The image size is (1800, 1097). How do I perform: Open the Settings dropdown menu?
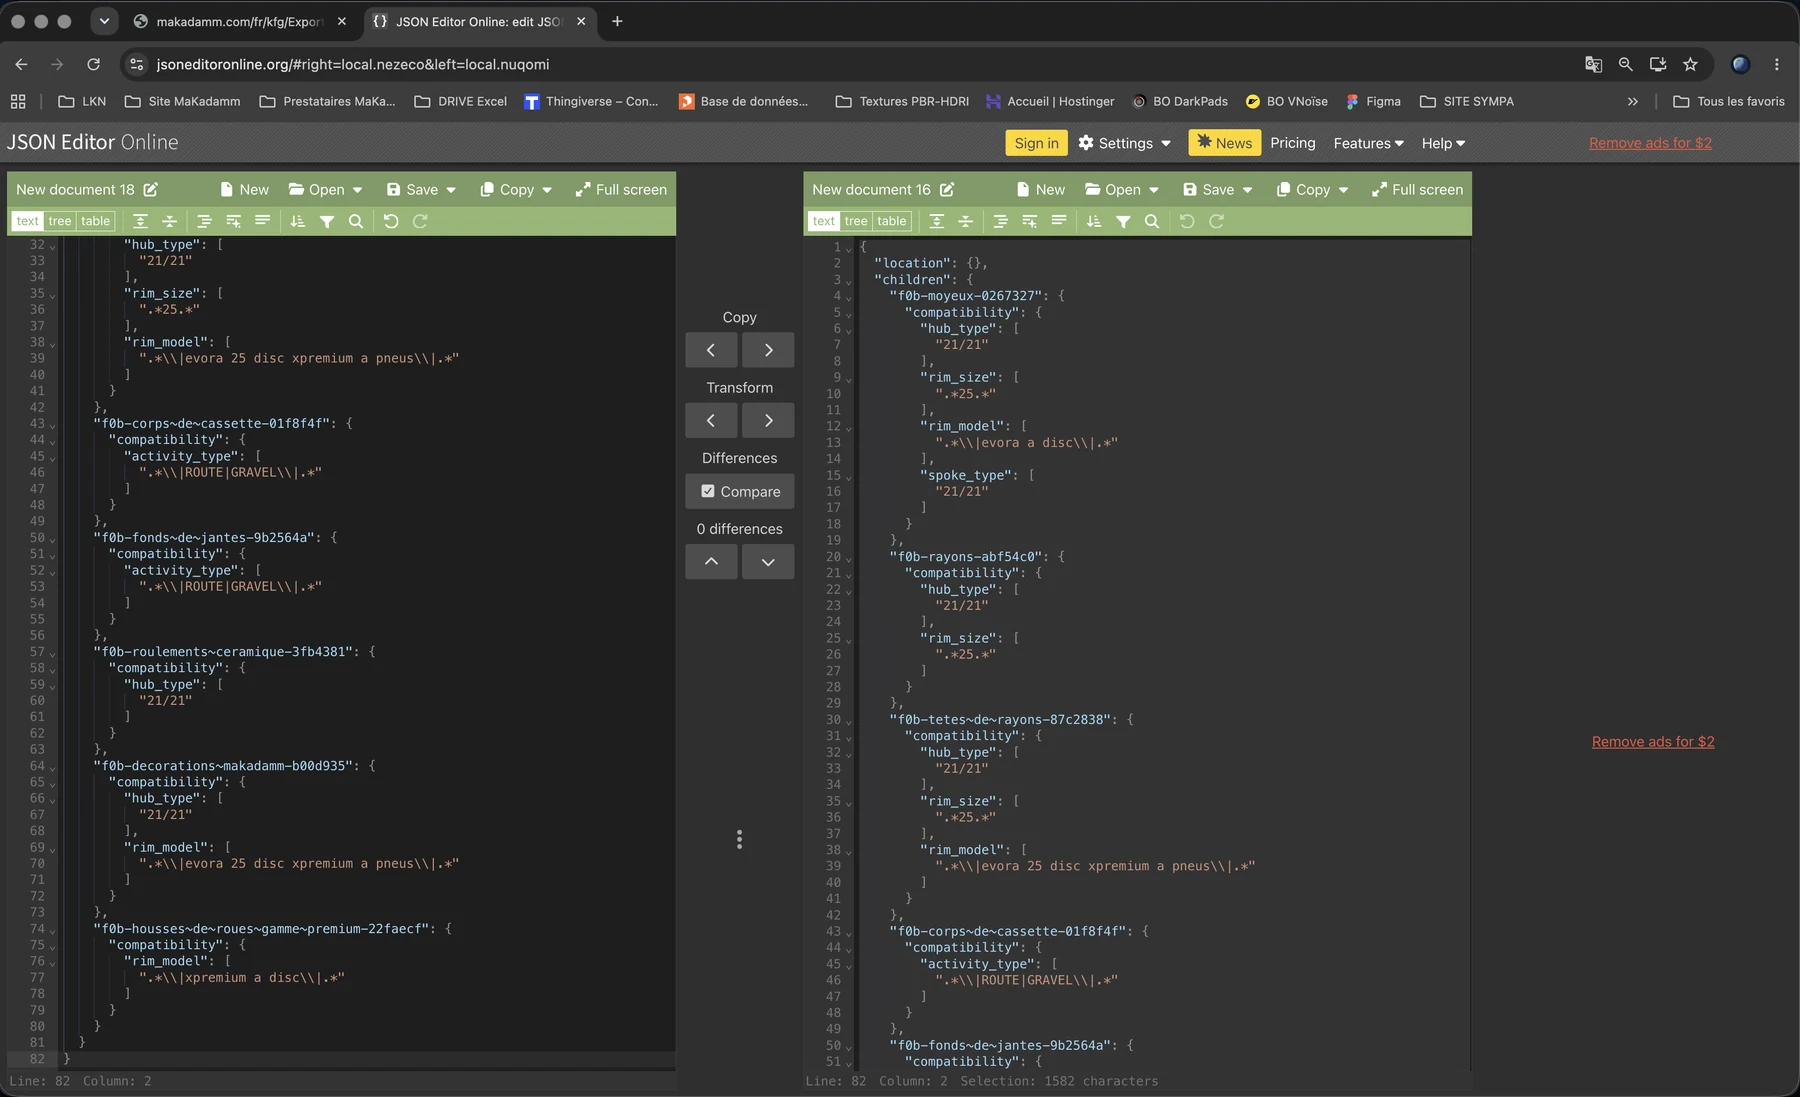click(1125, 143)
